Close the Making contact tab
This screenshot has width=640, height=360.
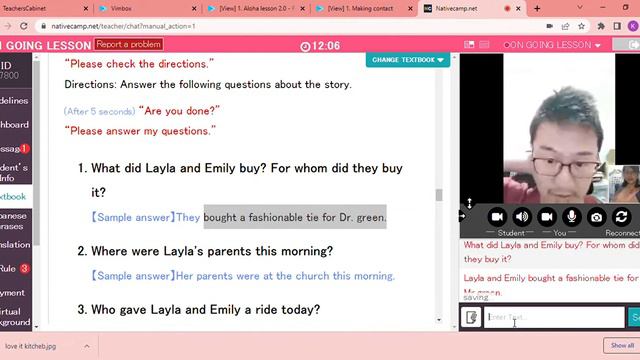click(x=410, y=8)
